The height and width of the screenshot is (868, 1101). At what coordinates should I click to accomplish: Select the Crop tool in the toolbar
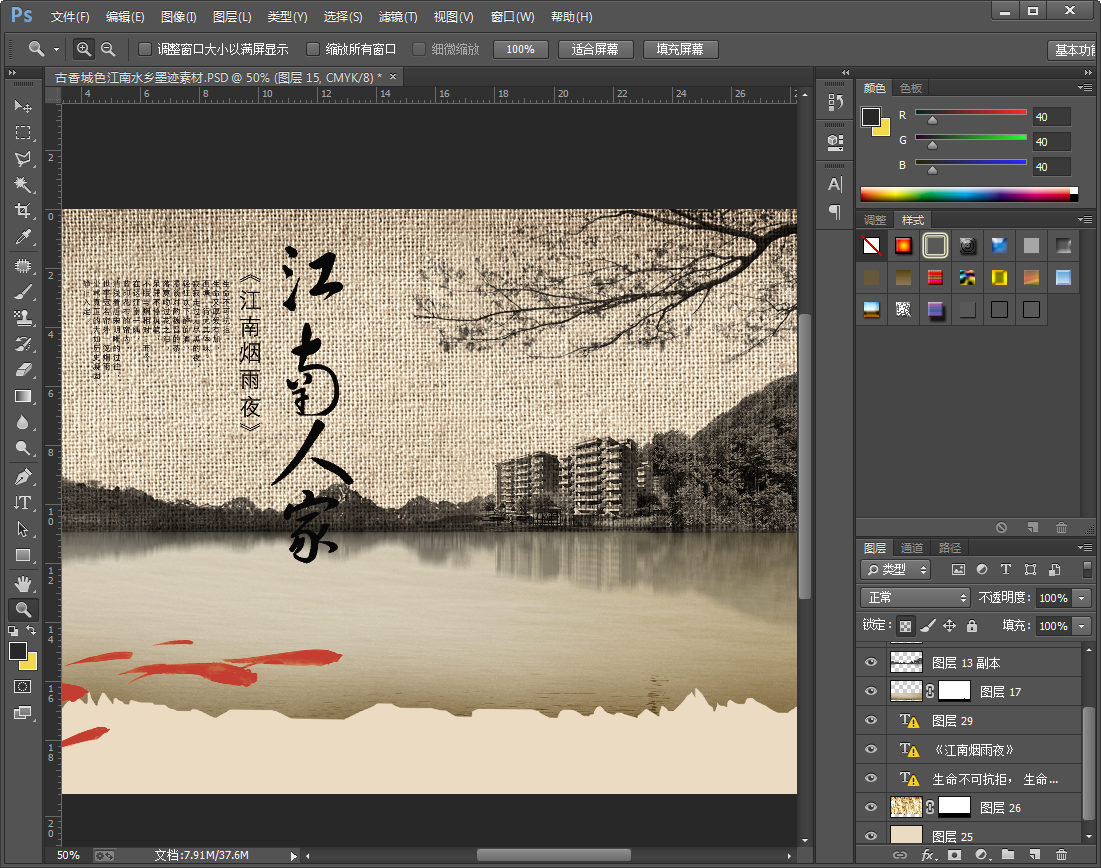click(22, 211)
